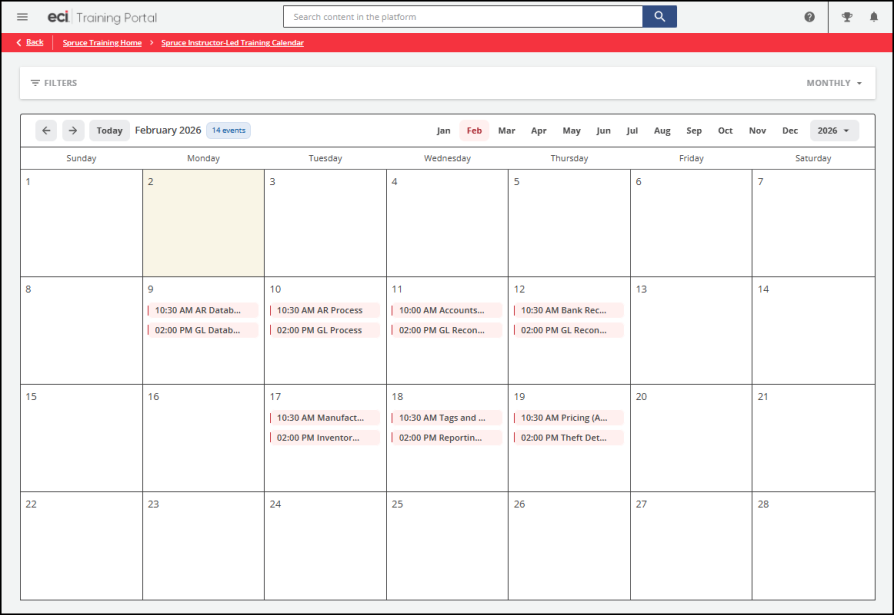Viewport: 894px width, 615px height.
Task: Click the magnifier search button
Action: click(x=659, y=17)
